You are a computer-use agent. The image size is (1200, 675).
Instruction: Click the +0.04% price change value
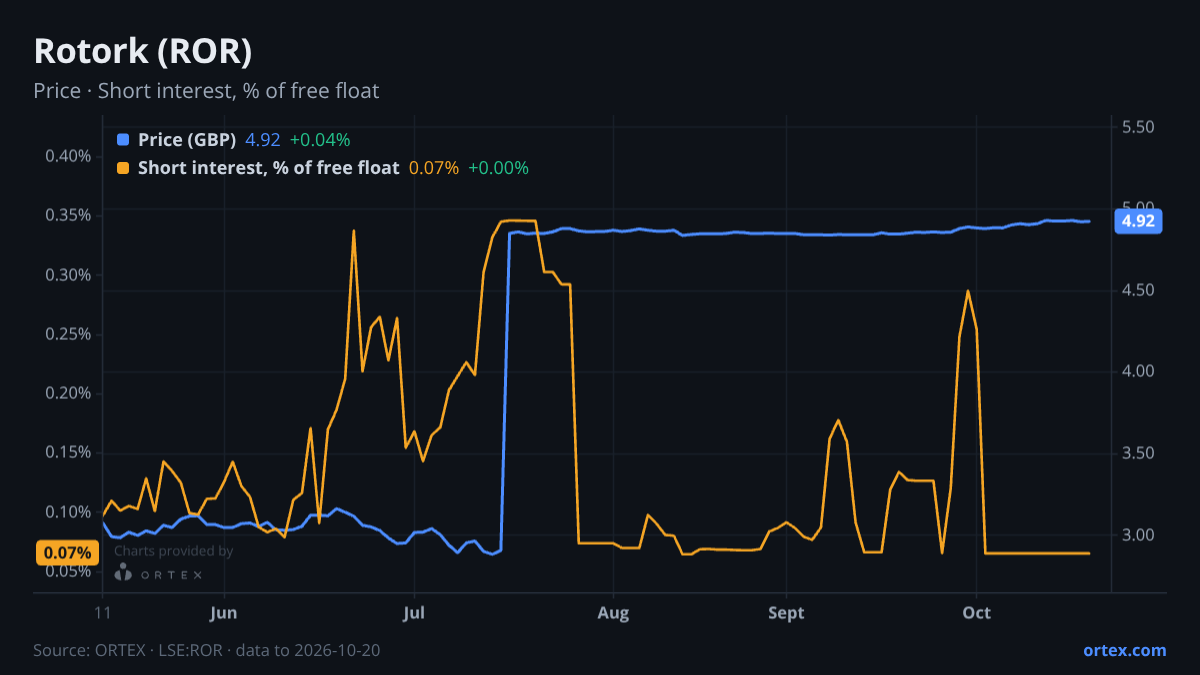pyautogui.click(x=320, y=140)
